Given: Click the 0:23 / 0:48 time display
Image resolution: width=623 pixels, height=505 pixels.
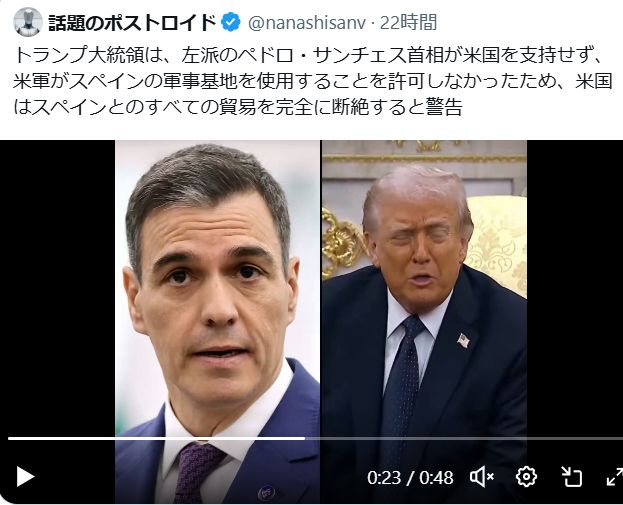Looking at the screenshot, I should coord(410,477).
